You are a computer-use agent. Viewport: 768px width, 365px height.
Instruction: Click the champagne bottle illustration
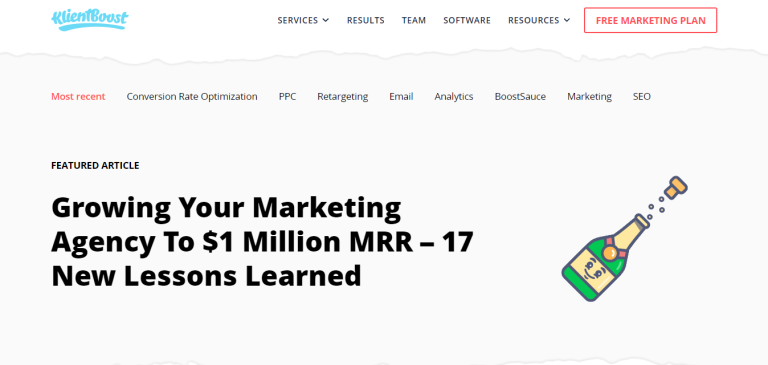coord(624,238)
